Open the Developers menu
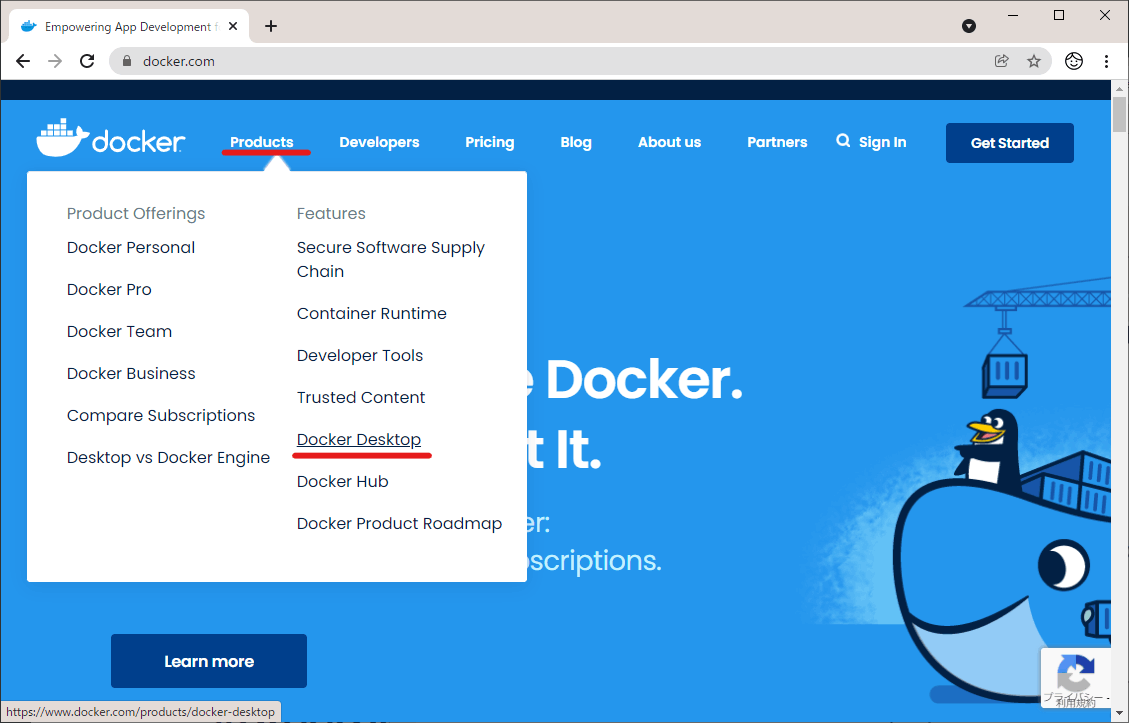Screen dimensions: 1129x723 click(379, 142)
